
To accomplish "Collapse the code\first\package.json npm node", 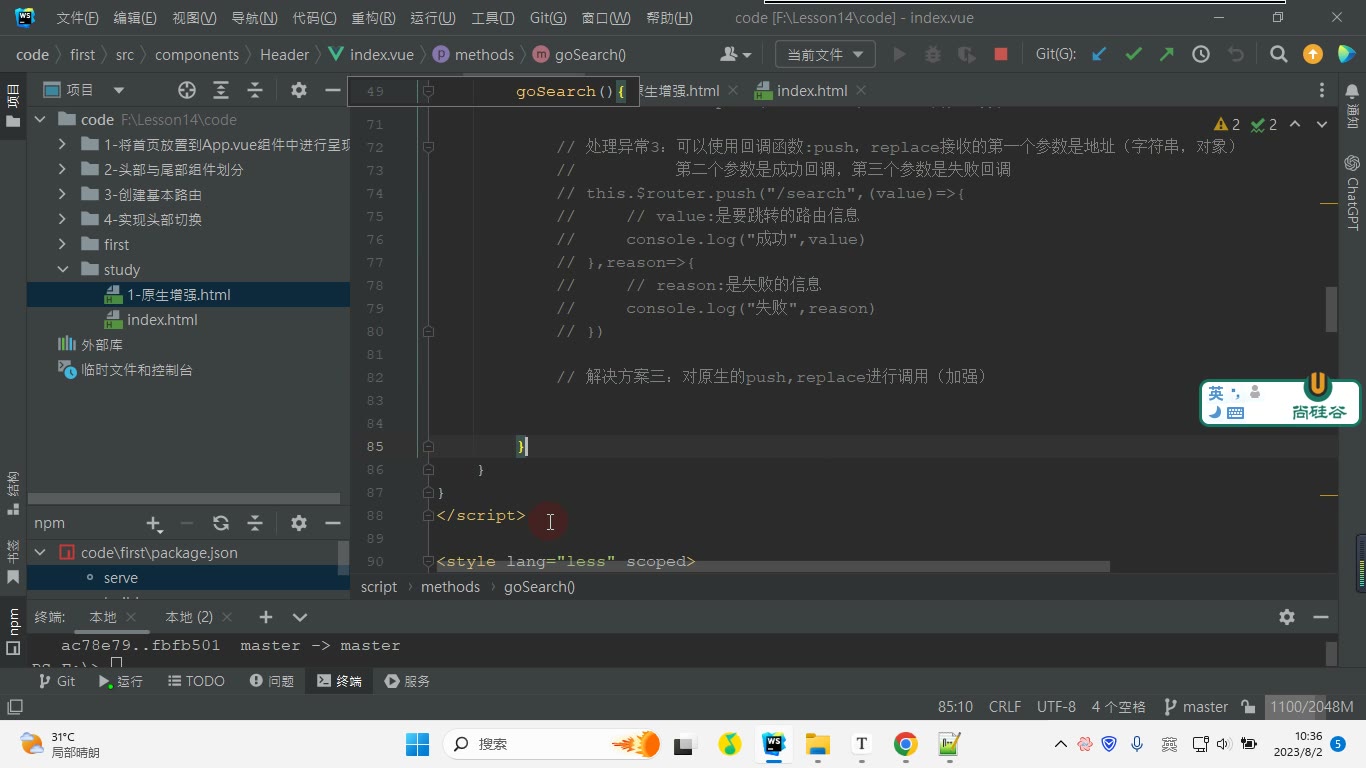I will pyautogui.click(x=41, y=553).
